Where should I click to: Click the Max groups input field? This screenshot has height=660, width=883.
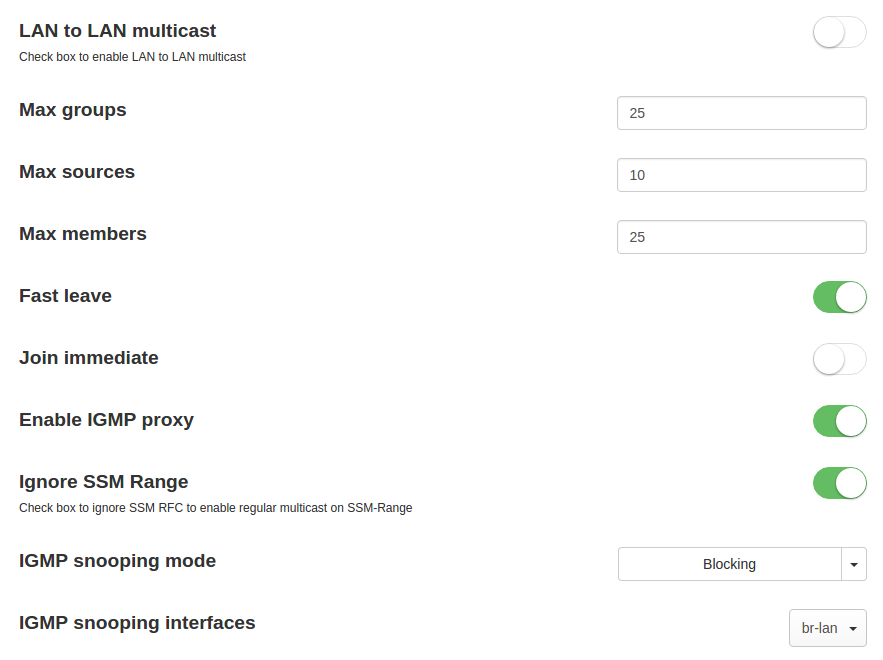click(x=741, y=113)
